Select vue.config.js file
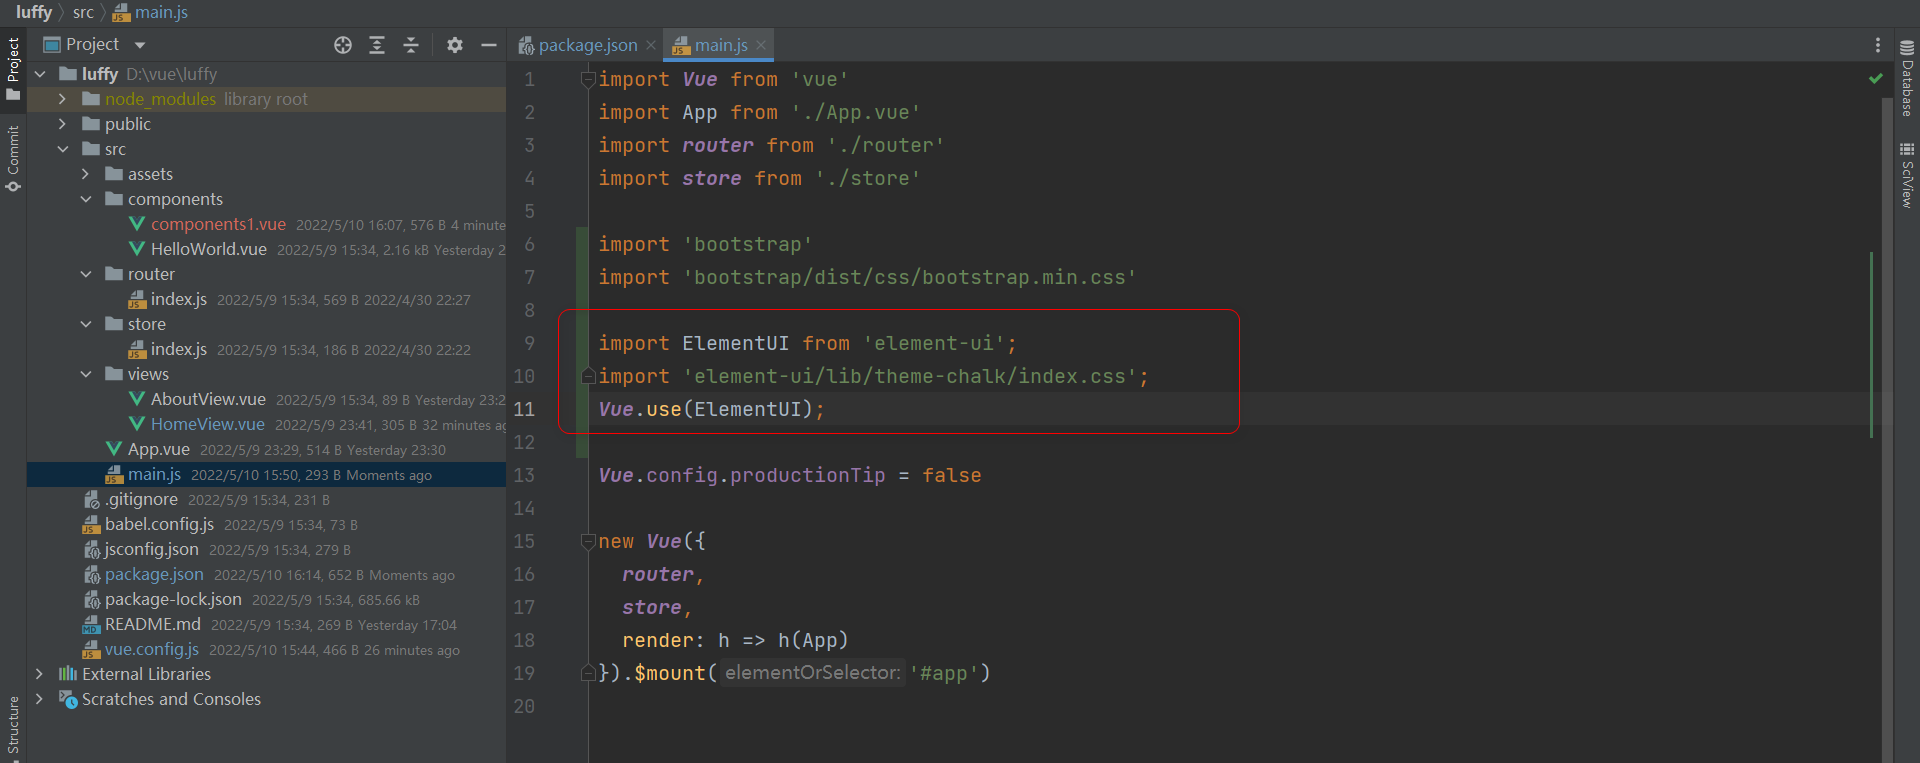This screenshot has width=1920, height=763. 151,649
